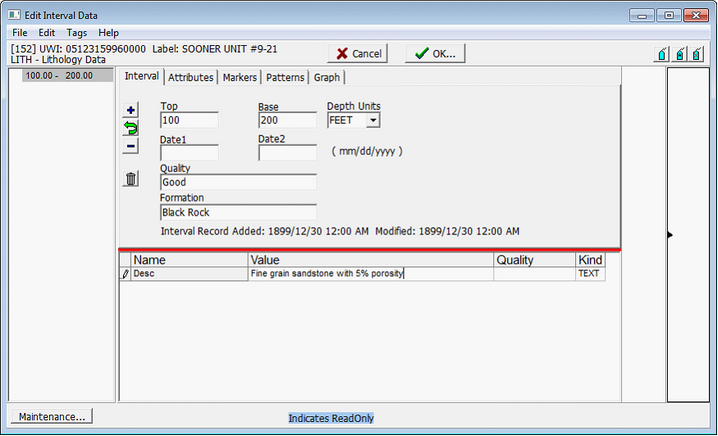
Task: Click the Maintenance... button
Action: pyautogui.click(x=51, y=416)
